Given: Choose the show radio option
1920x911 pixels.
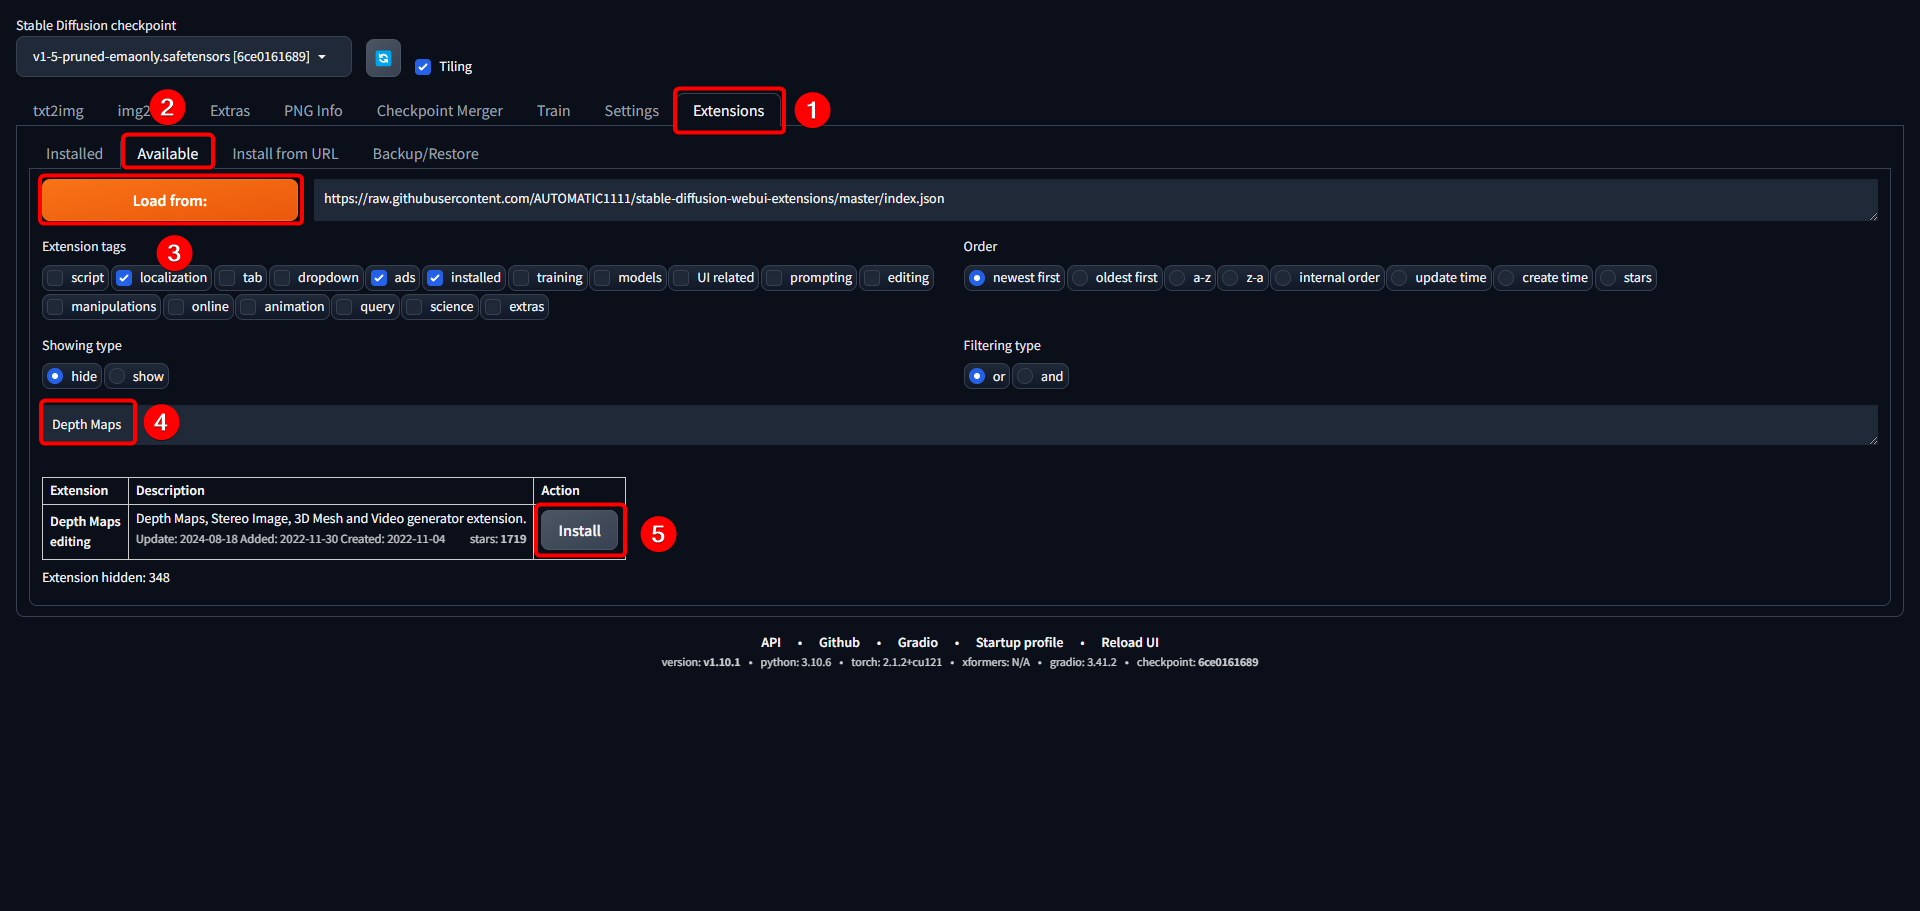Looking at the screenshot, I should [x=118, y=377].
